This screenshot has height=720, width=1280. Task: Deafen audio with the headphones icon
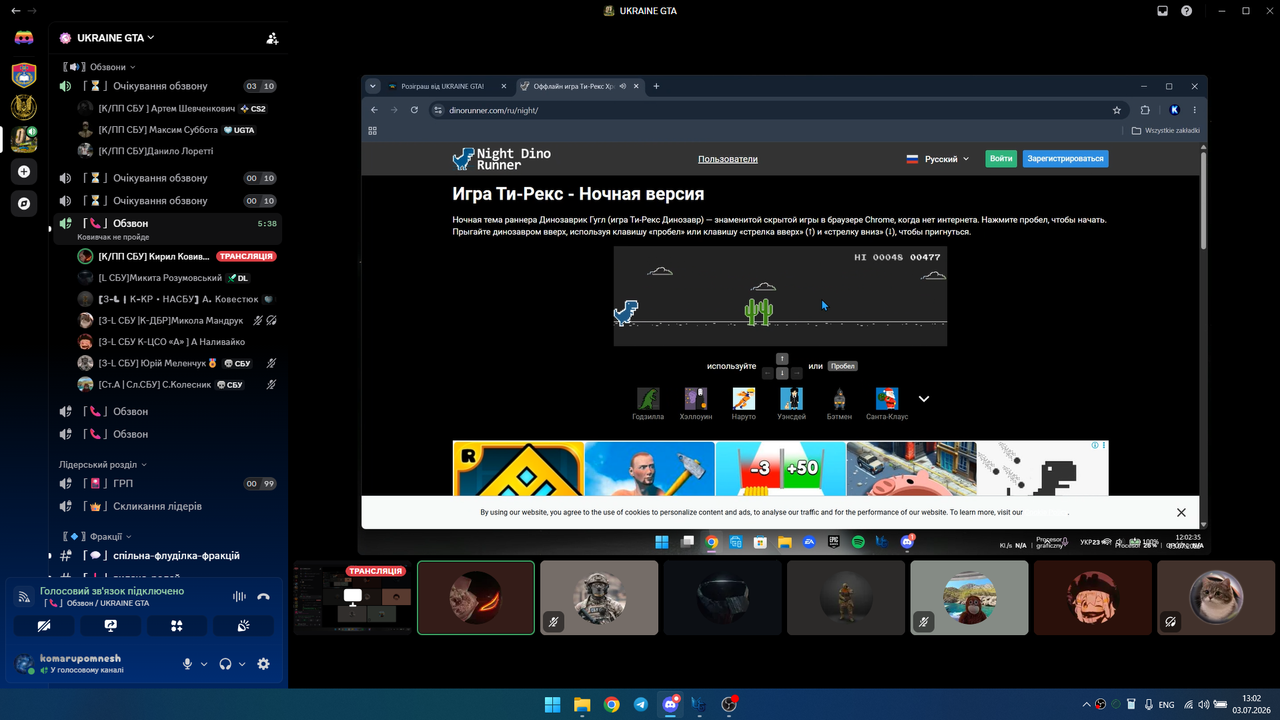tap(225, 664)
